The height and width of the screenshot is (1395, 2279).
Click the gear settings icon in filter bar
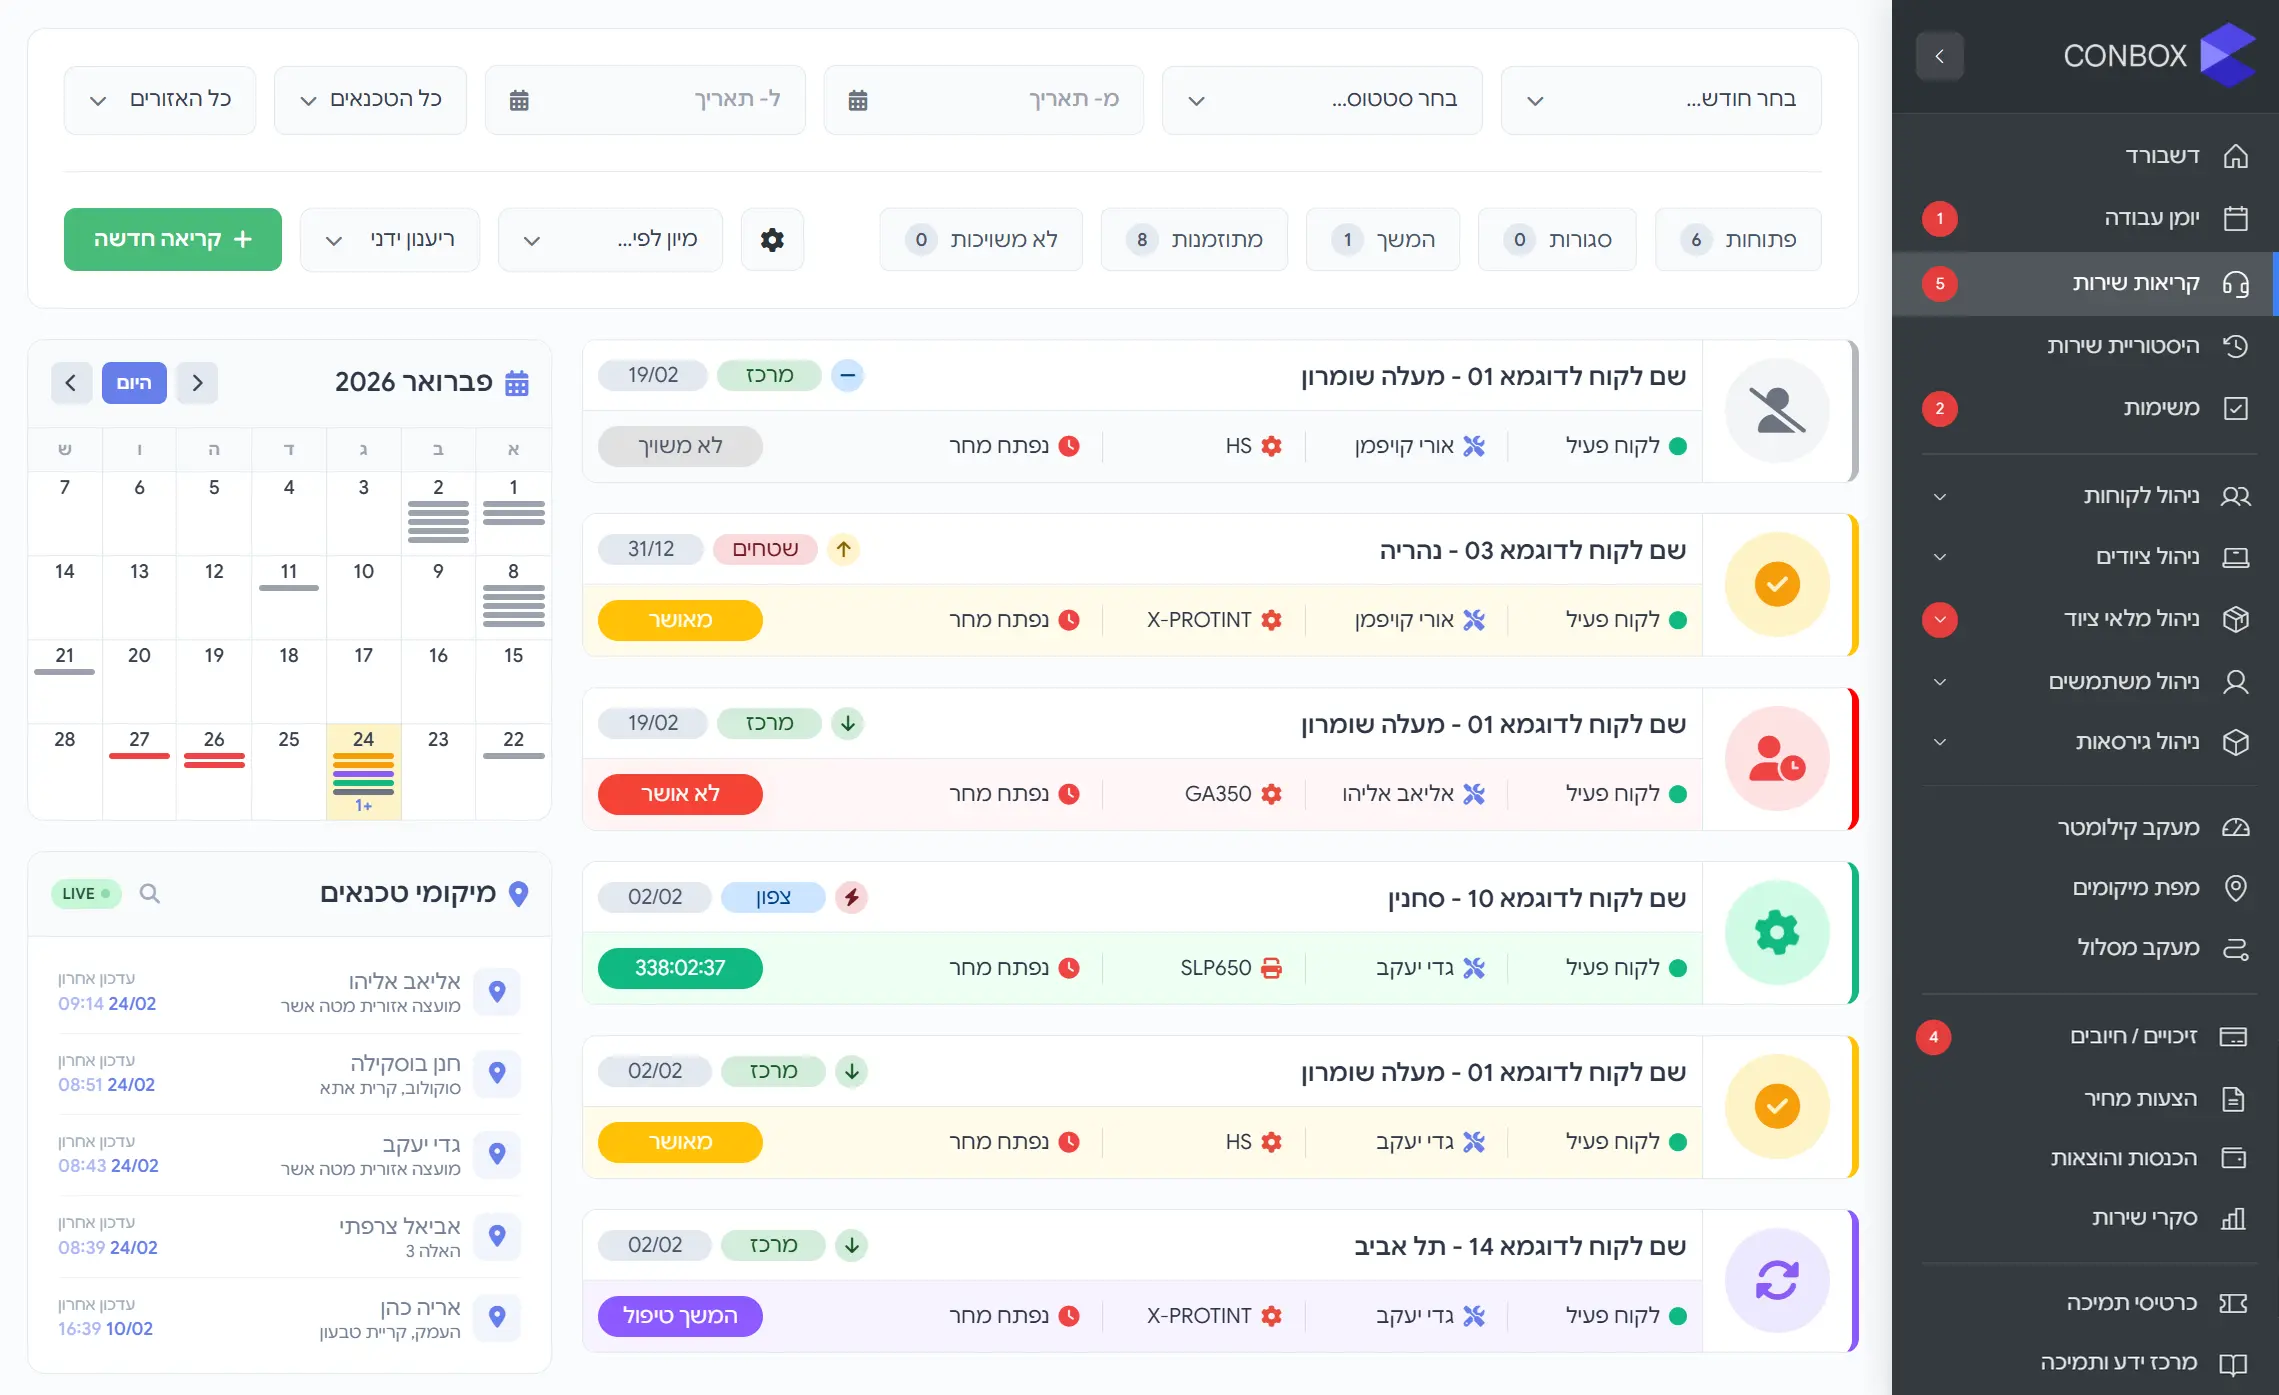point(772,240)
